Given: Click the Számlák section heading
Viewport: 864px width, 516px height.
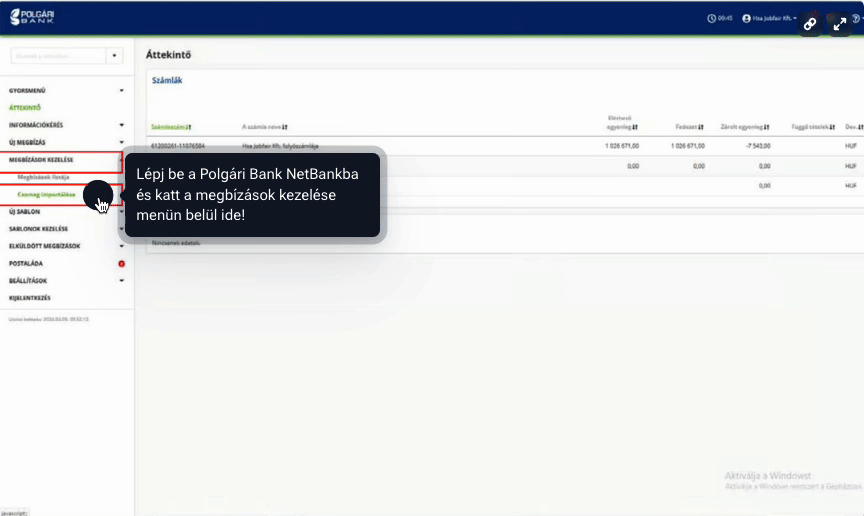Looking at the screenshot, I should click(167, 80).
